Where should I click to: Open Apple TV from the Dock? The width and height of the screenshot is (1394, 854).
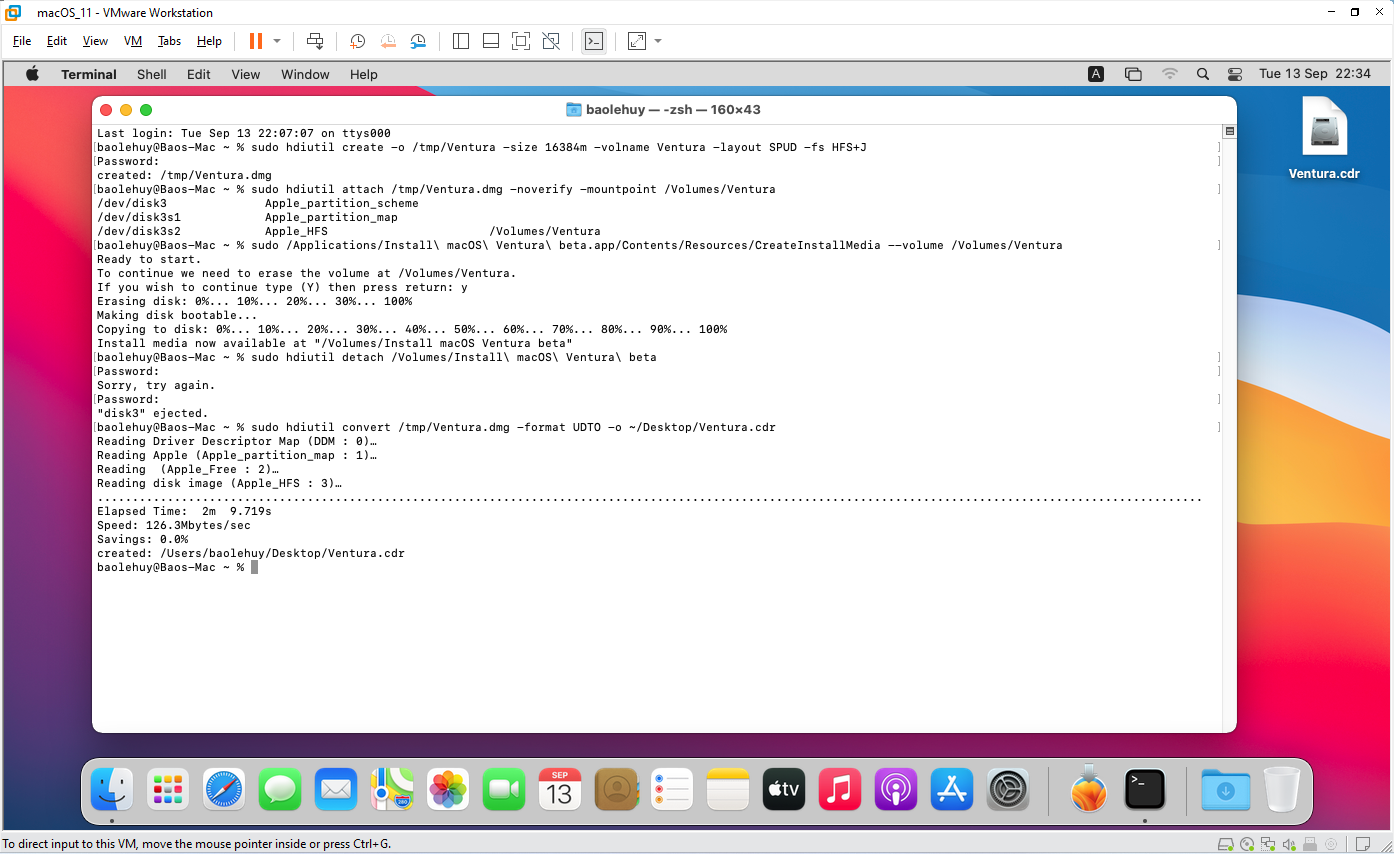[784, 790]
